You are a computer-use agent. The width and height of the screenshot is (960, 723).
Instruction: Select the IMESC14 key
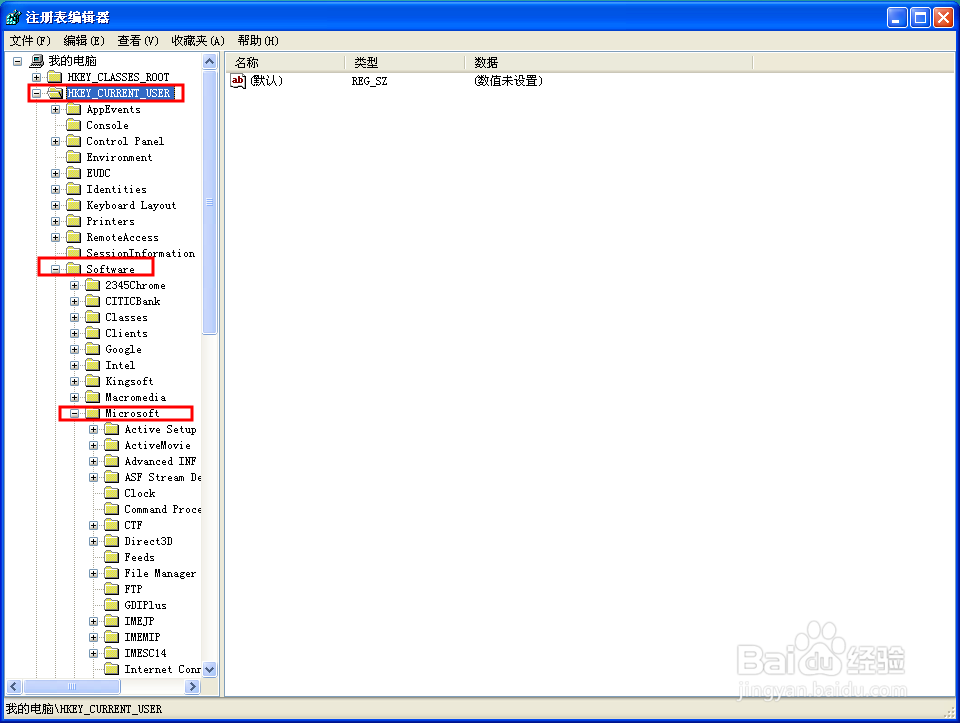[x=145, y=653]
